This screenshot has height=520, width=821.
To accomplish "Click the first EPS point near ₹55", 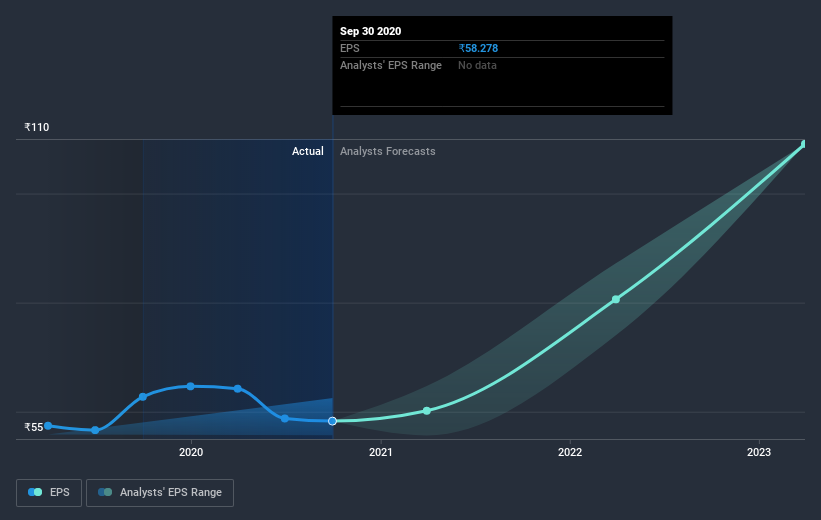I will [48, 426].
